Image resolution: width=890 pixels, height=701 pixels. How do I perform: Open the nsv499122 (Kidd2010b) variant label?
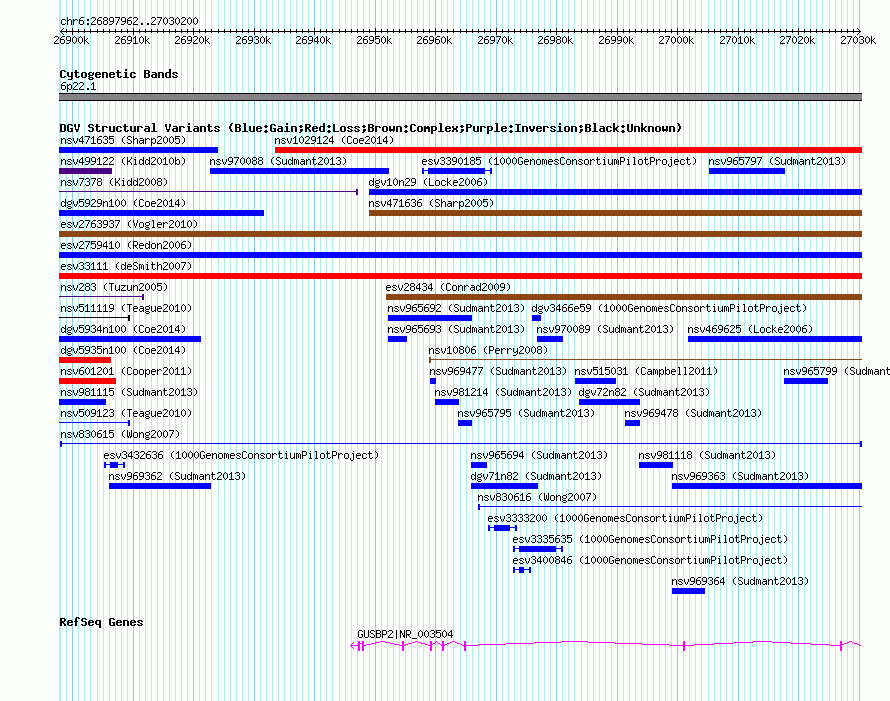123,161
